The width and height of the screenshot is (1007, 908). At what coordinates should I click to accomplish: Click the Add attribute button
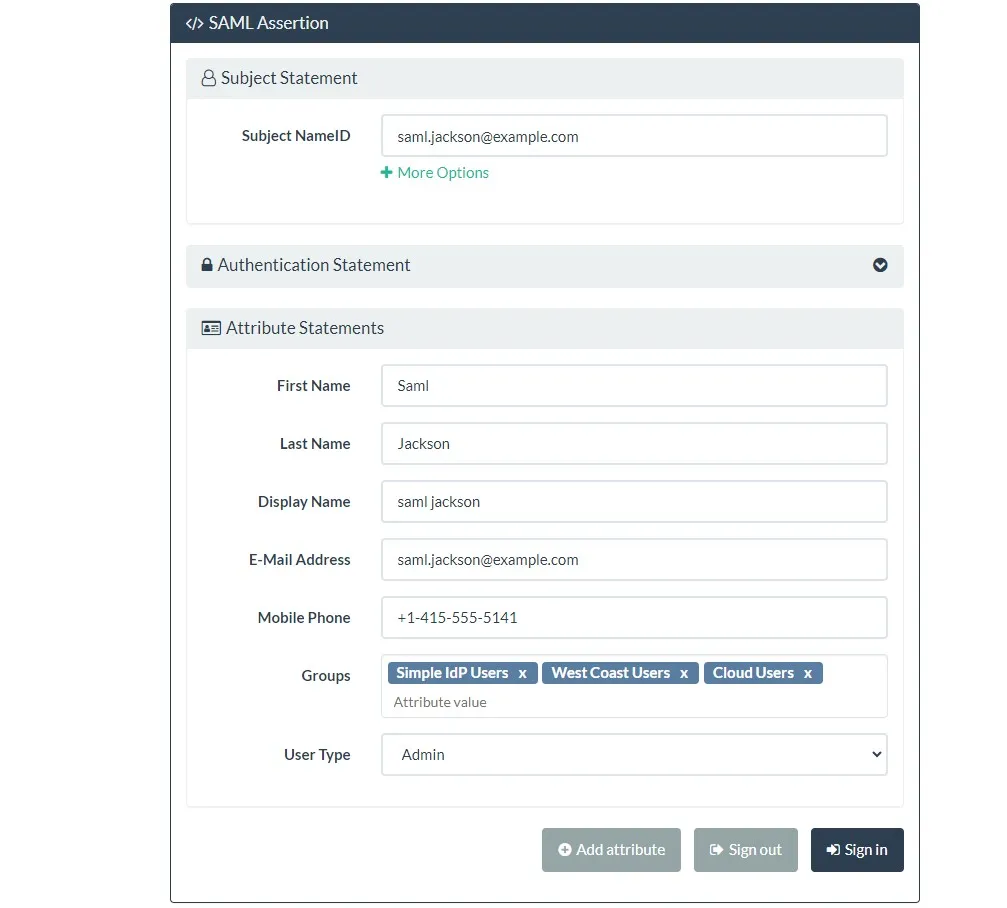point(611,849)
